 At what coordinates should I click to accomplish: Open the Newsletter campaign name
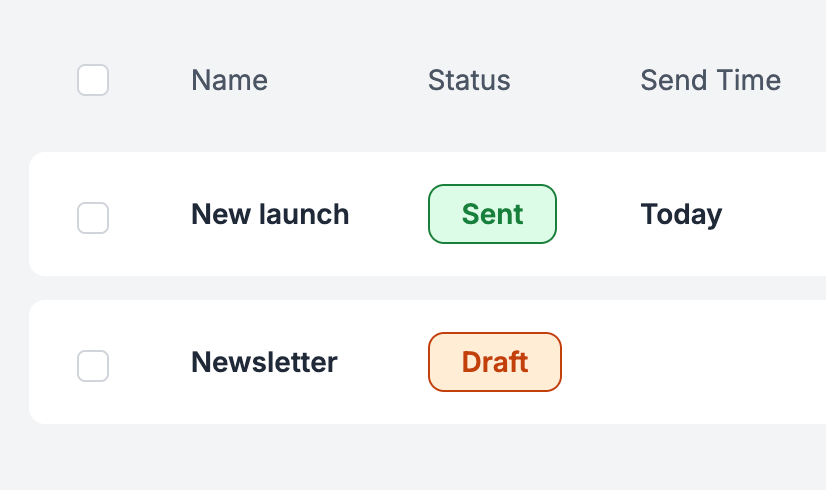pos(264,362)
